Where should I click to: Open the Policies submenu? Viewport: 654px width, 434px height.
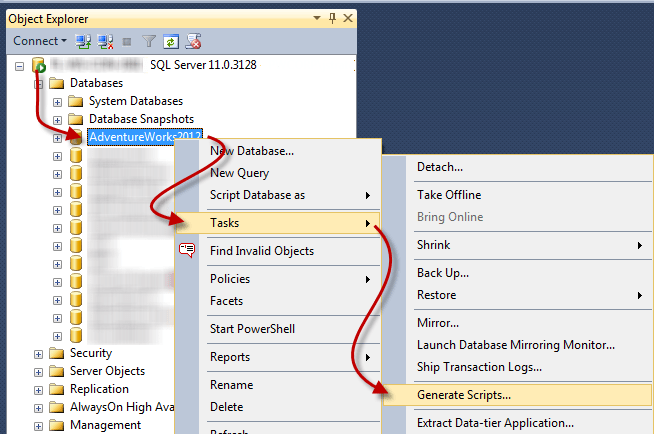point(278,279)
